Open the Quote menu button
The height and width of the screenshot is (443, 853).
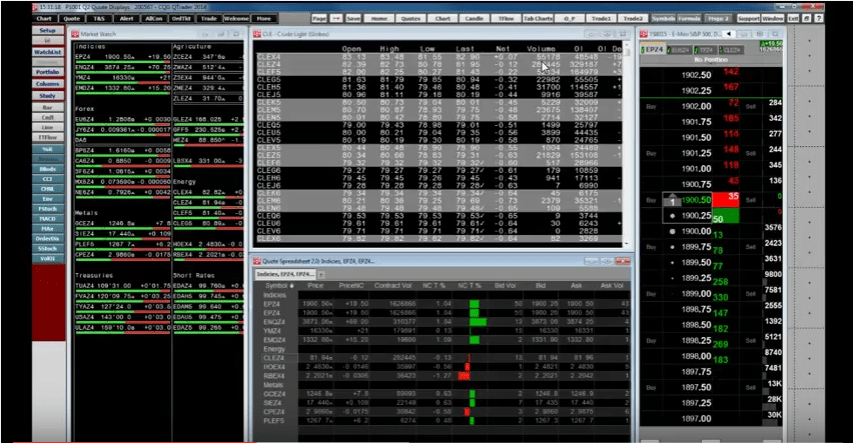tap(72, 19)
